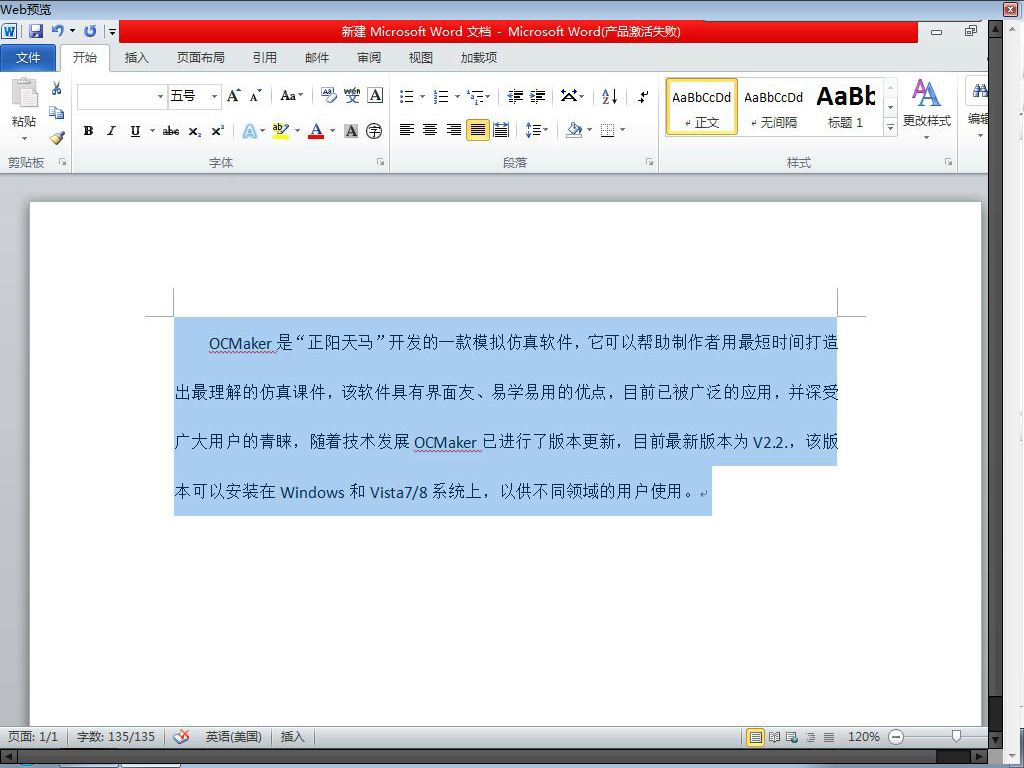The height and width of the screenshot is (768, 1024).
Task: Open numbering list dropdown arrow
Action: pos(457,97)
